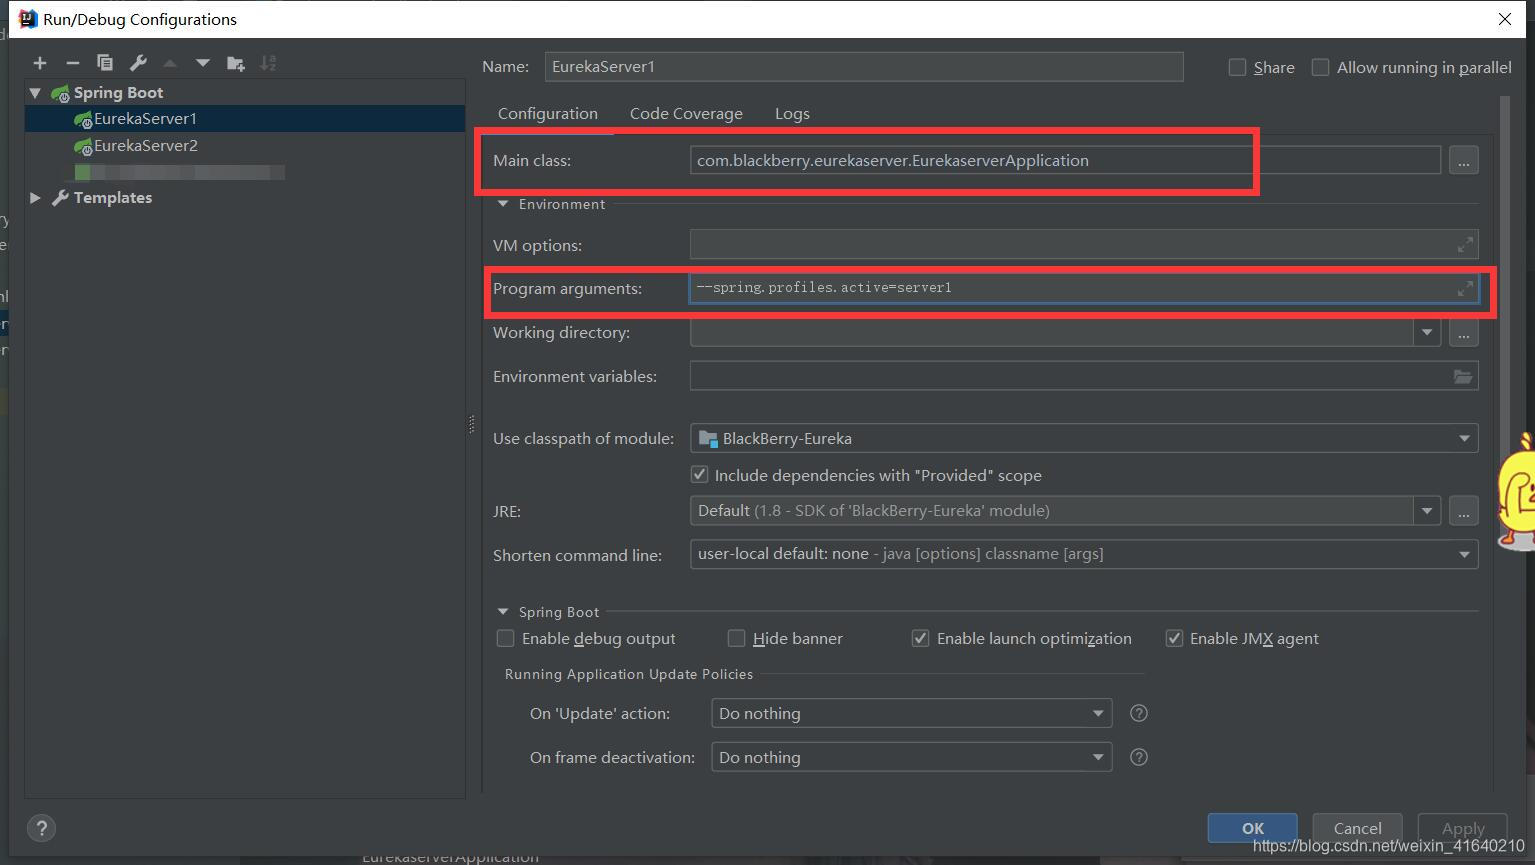Open the Environment variables folder icon
The height and width of the screenshot is (865, 1535).
click(1463, 376)
